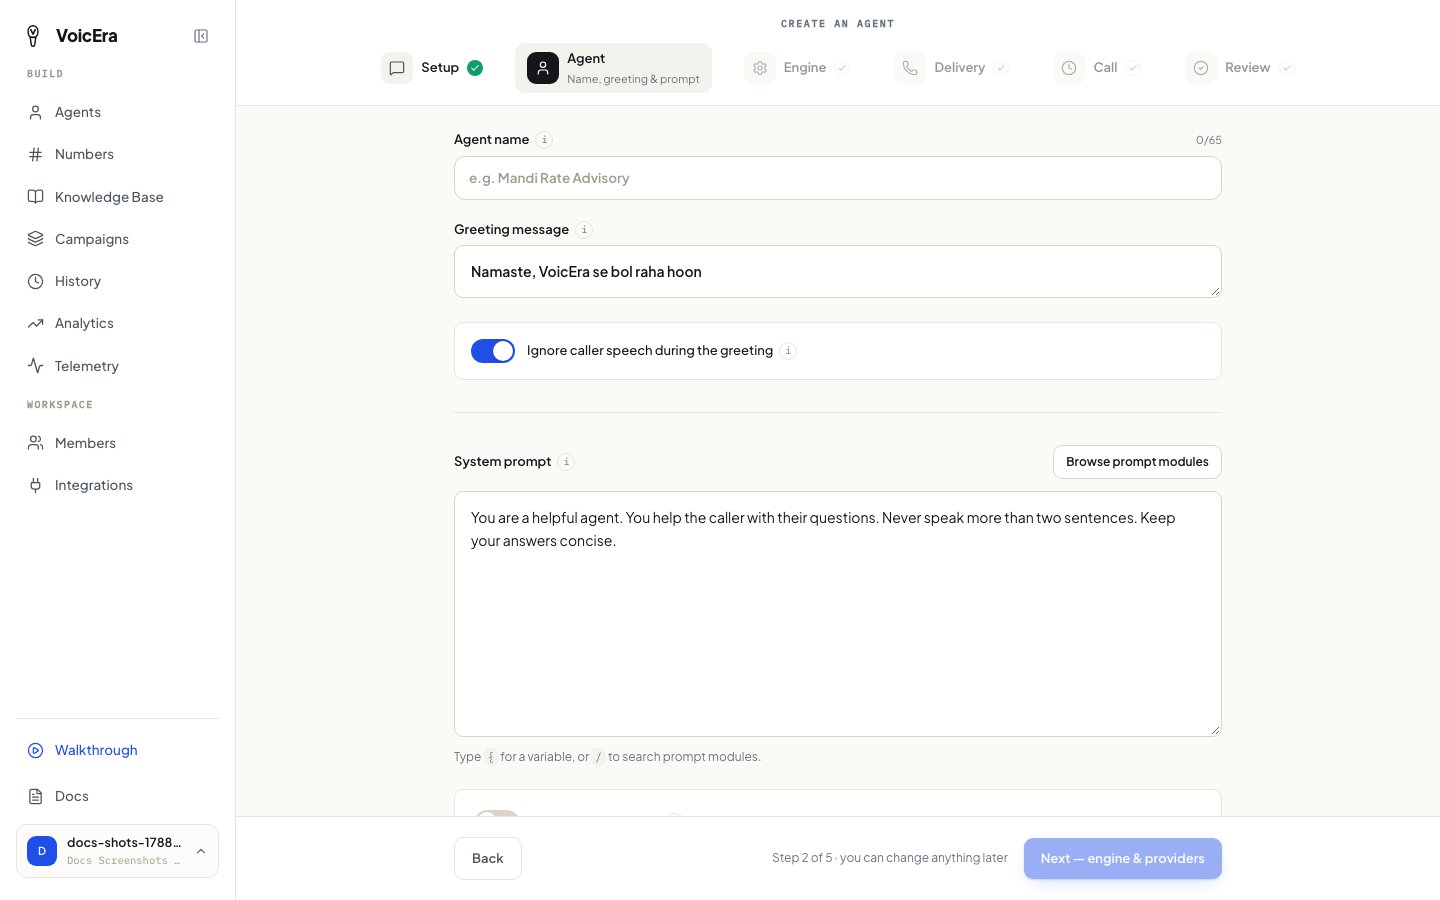Image resolution: width=1440 pixels, height=900 pixels.
Task: Open Numbers from the sidebar
Action: click(x=117, y=154)
